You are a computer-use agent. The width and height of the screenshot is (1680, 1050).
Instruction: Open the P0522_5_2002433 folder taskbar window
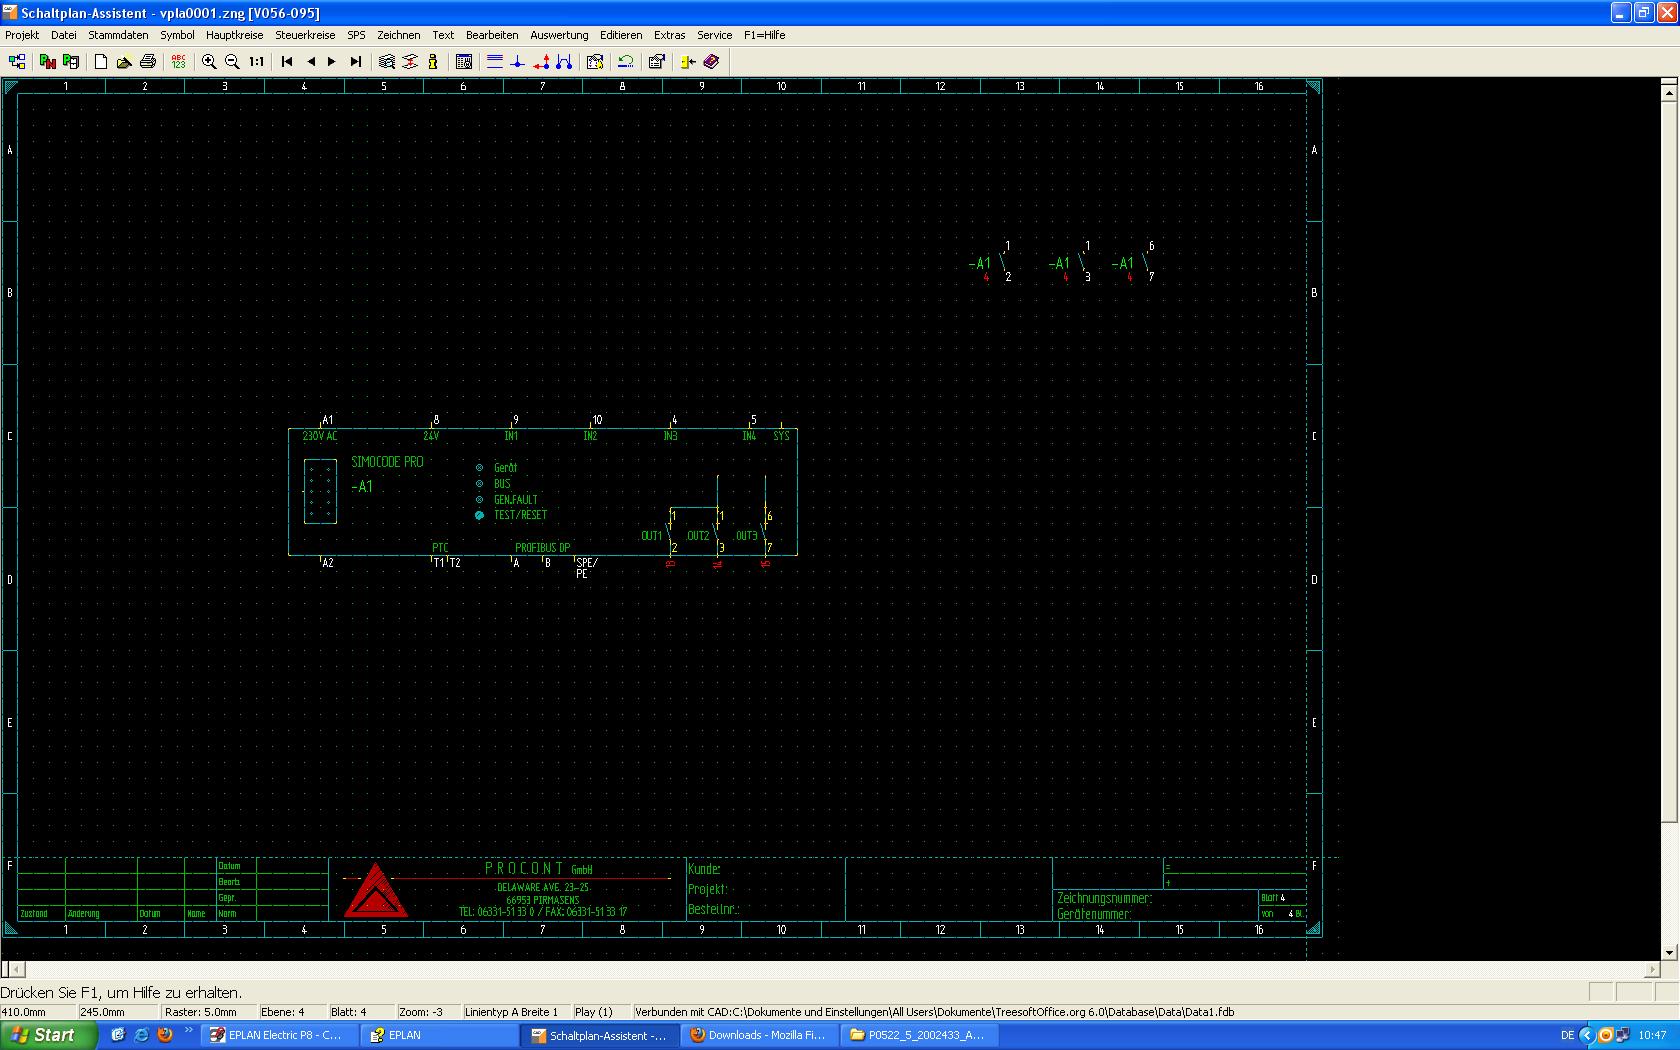pos(917,1035)
